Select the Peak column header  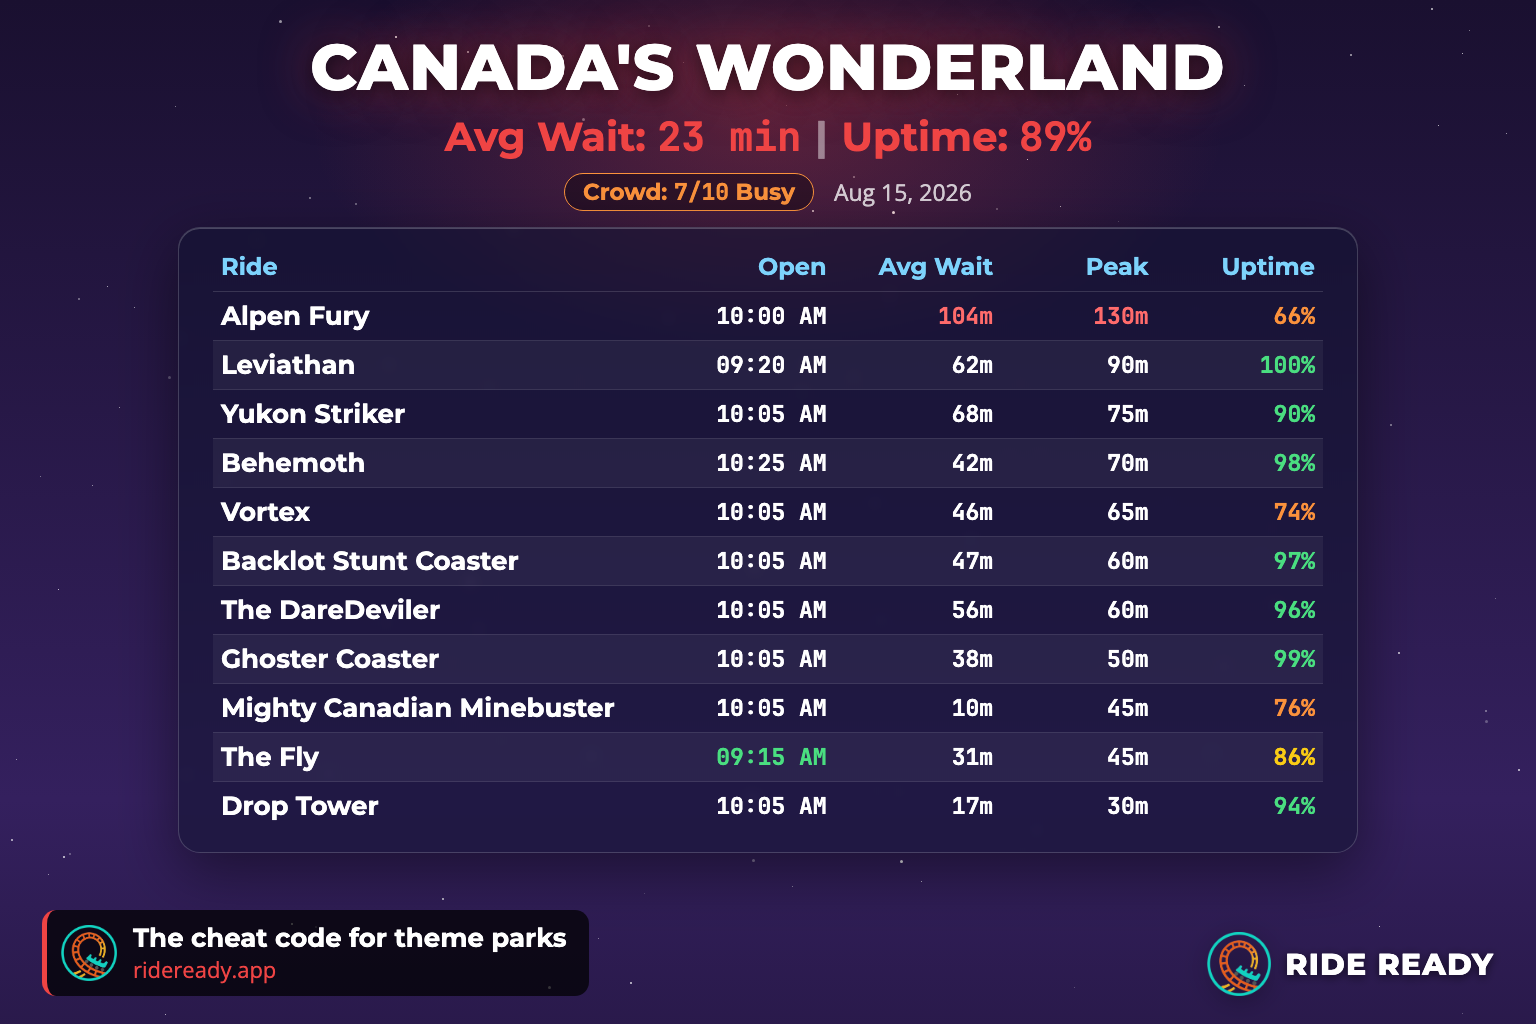pos(1117,267)
